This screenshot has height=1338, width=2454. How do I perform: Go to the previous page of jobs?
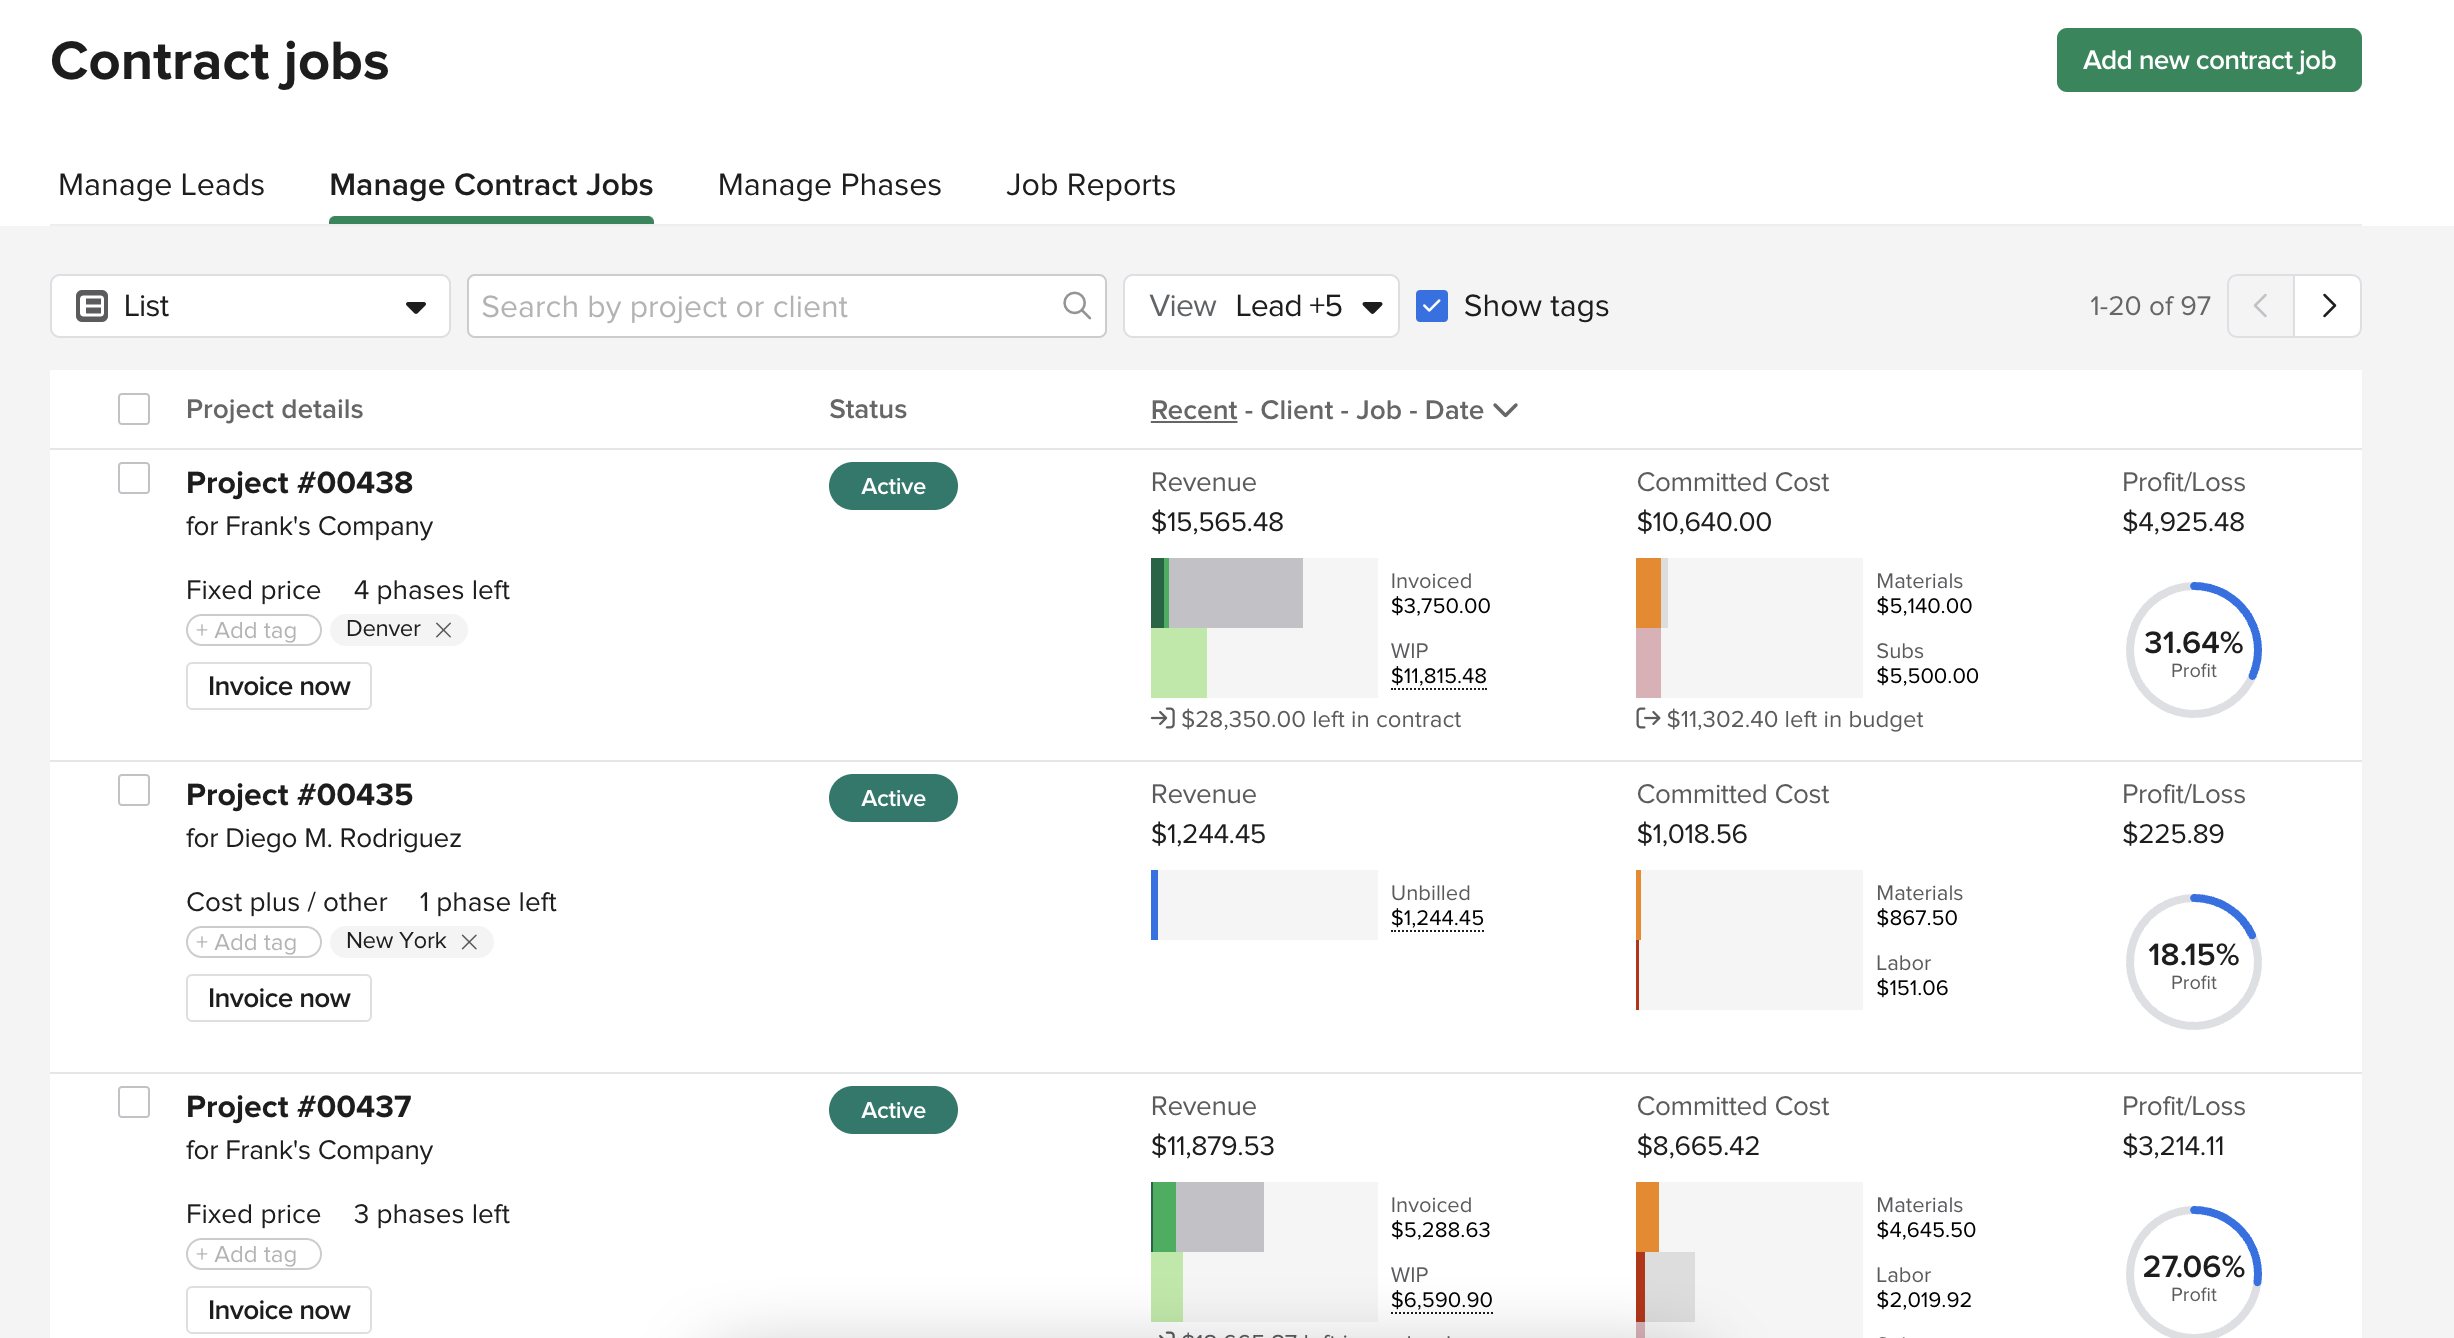click(x=2261, y=306)
